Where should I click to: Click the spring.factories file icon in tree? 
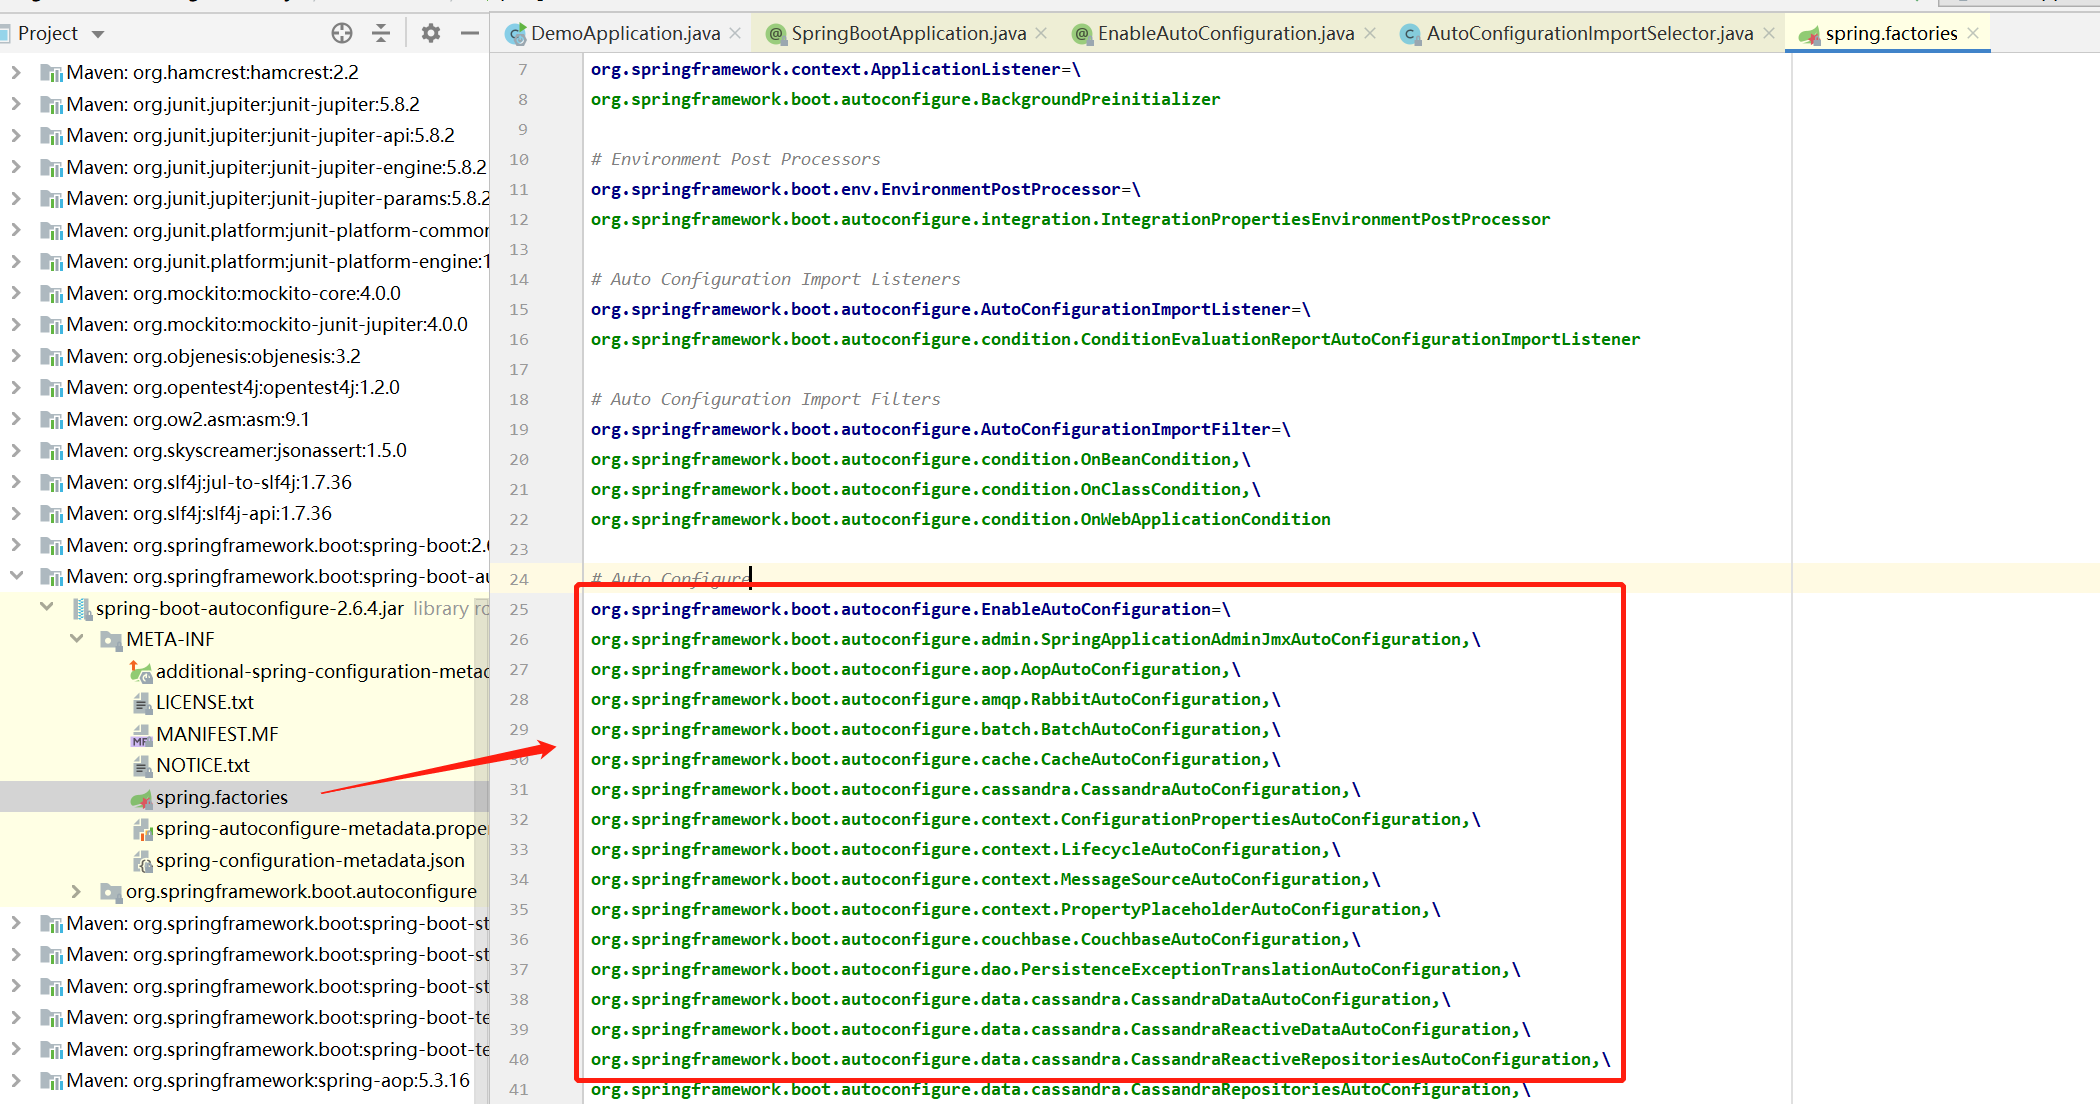pos(141,798)
